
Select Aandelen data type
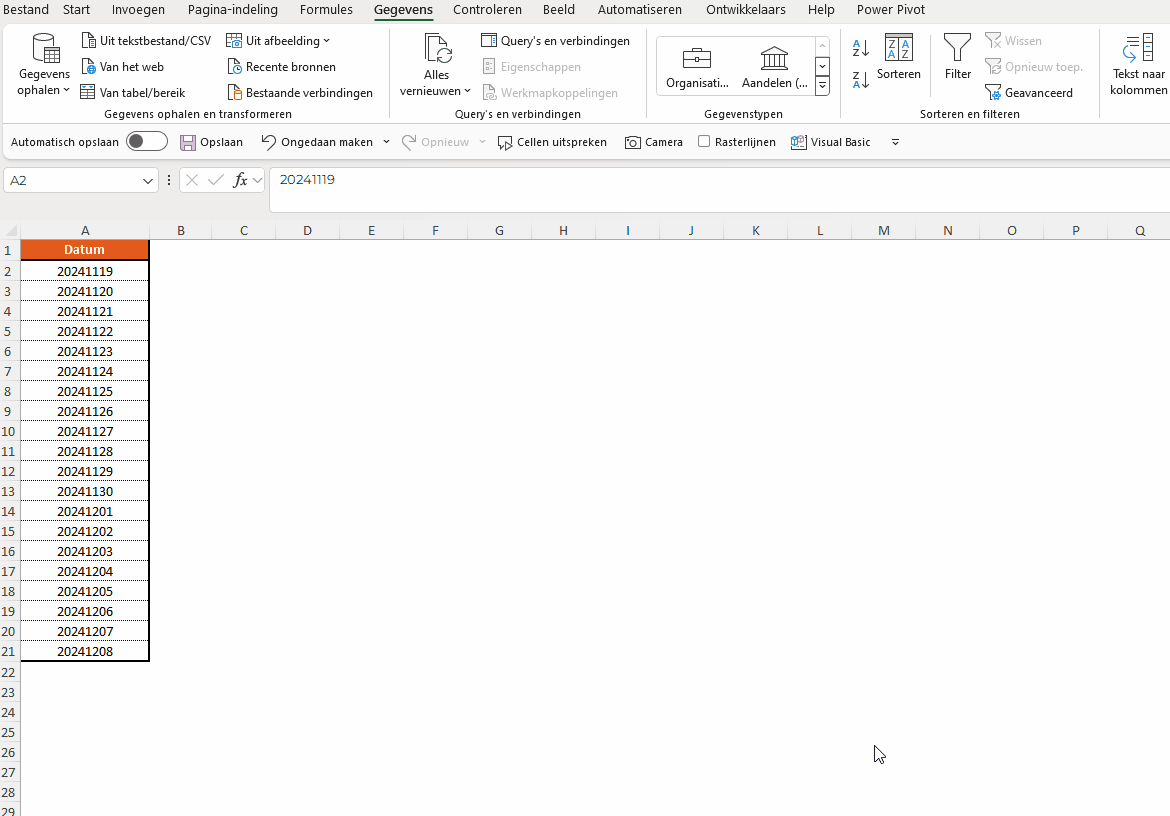(x=775, y=67)
